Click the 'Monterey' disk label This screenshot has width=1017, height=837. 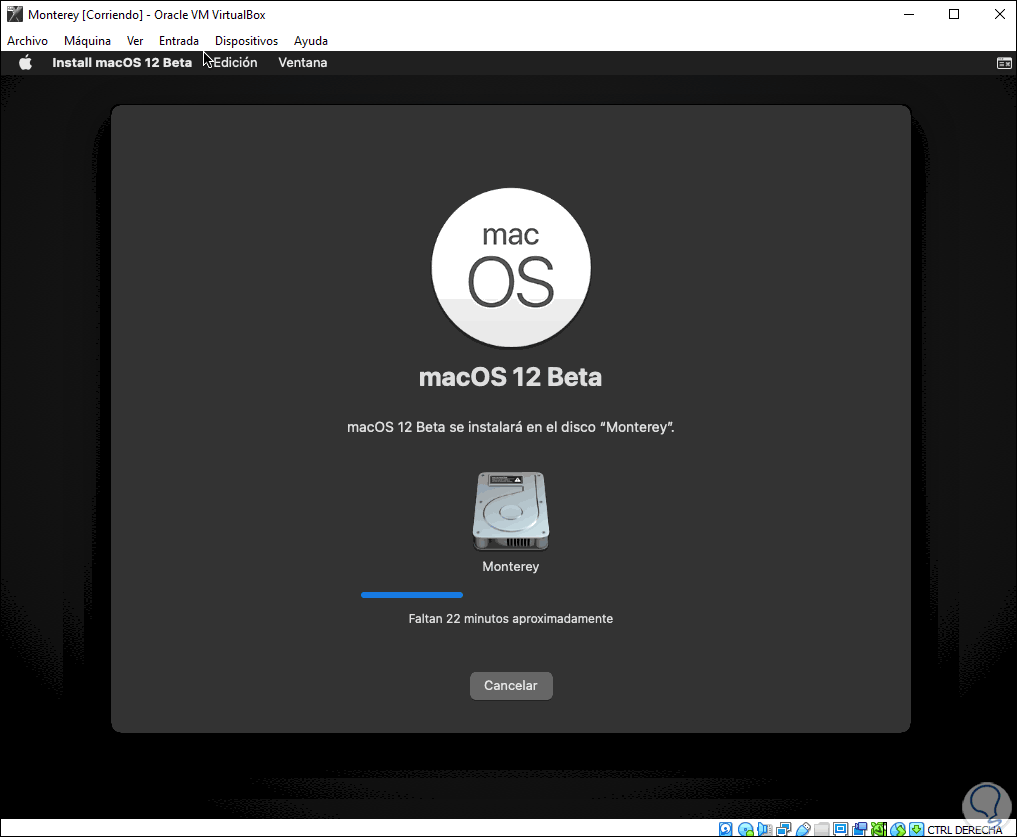(510, 566)
